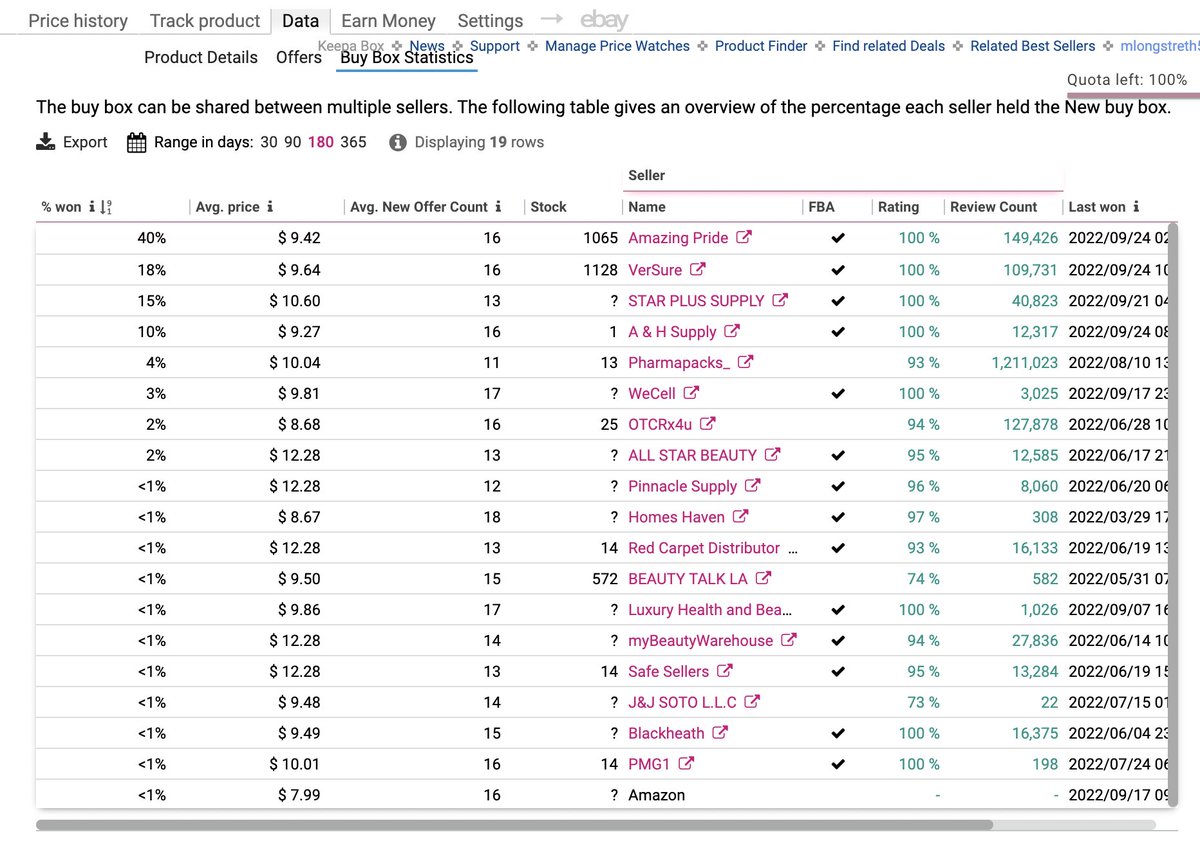The height and width of the screenshot is (848, 1200).
Task: Open external link icon beside Blackheath
Action: click(720, 733)
